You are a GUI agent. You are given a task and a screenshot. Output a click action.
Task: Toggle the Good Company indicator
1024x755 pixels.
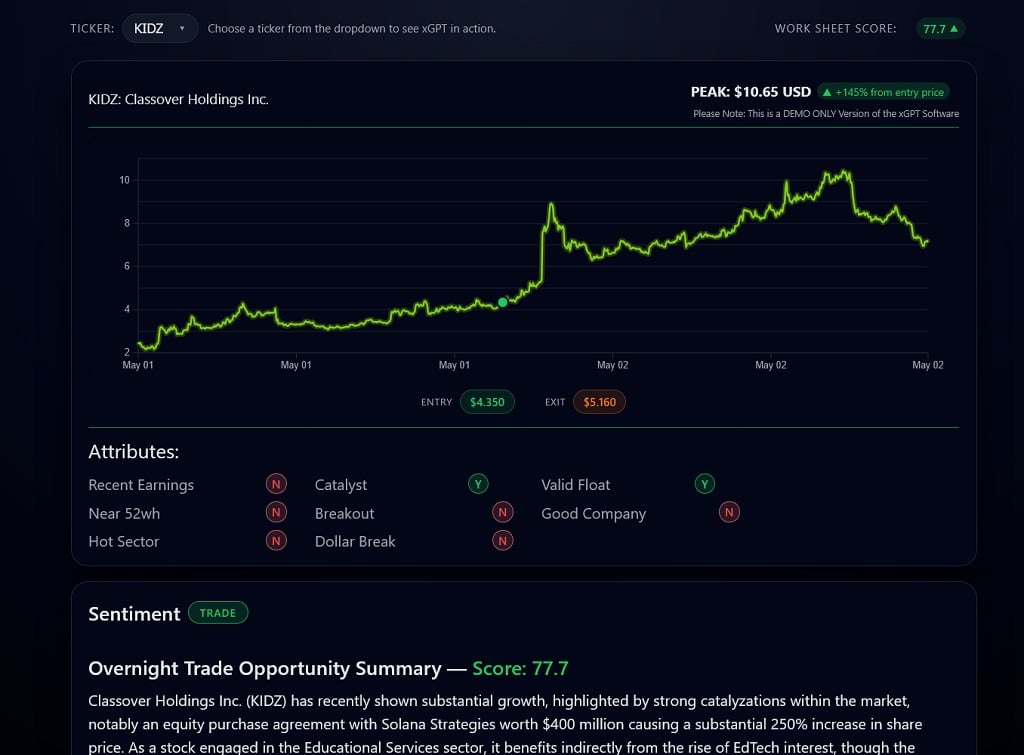[729, 512]
